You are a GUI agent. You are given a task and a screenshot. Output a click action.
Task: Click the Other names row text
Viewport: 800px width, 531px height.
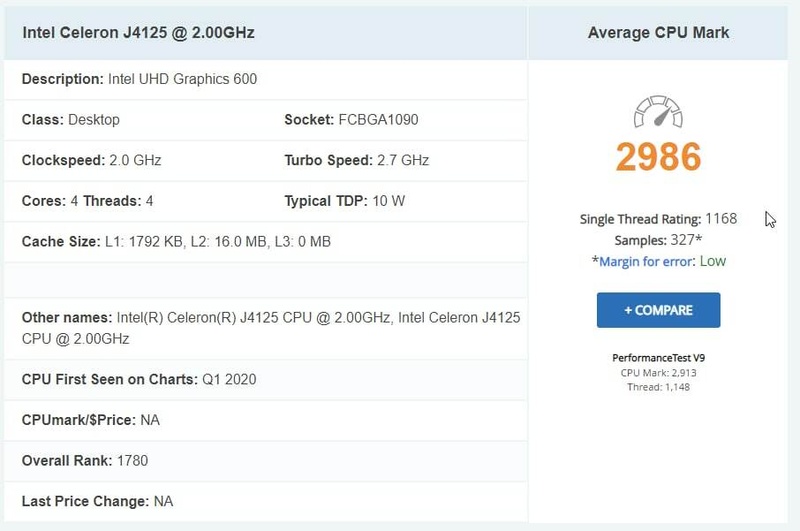point(271,328)
